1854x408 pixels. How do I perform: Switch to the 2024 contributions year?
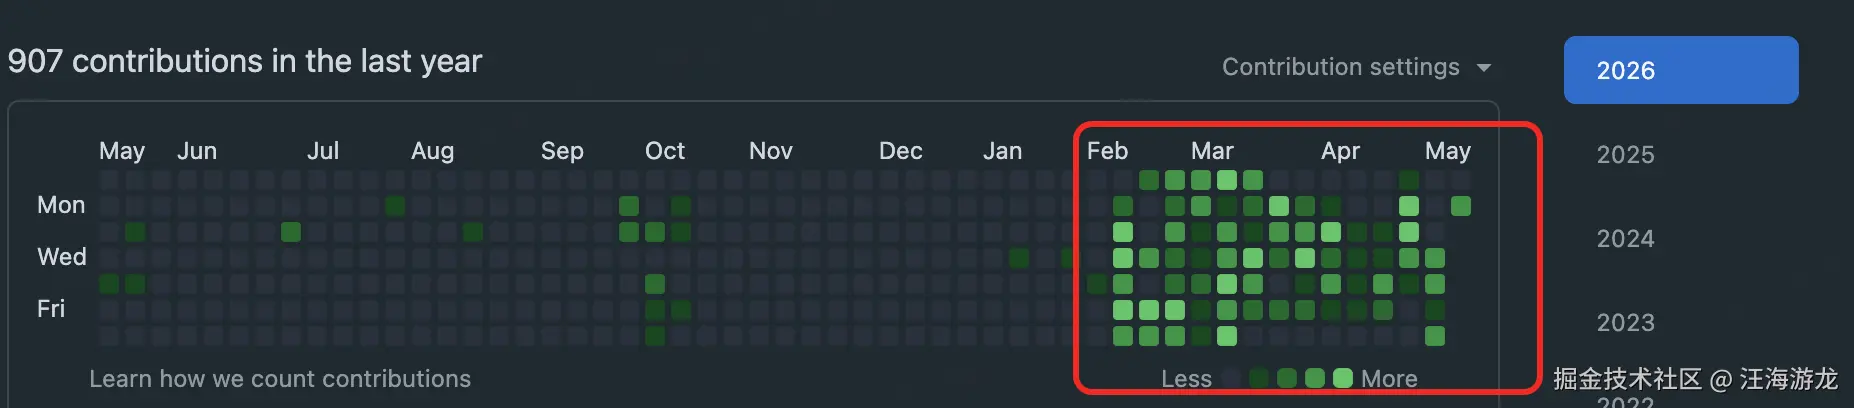(1625, 238)
